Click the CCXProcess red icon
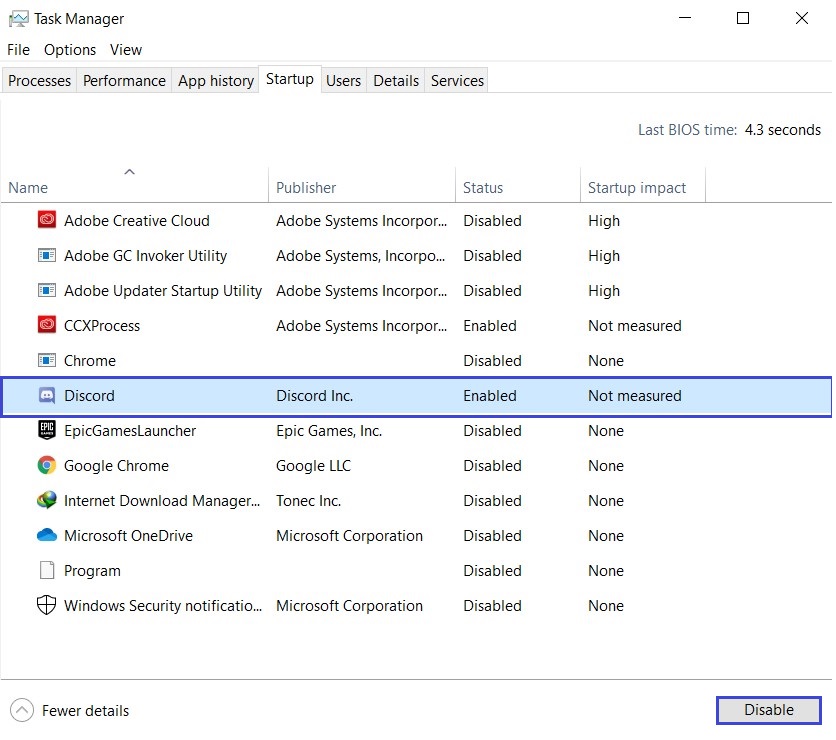Screen dimensions: 836x740 coord(46,325)
